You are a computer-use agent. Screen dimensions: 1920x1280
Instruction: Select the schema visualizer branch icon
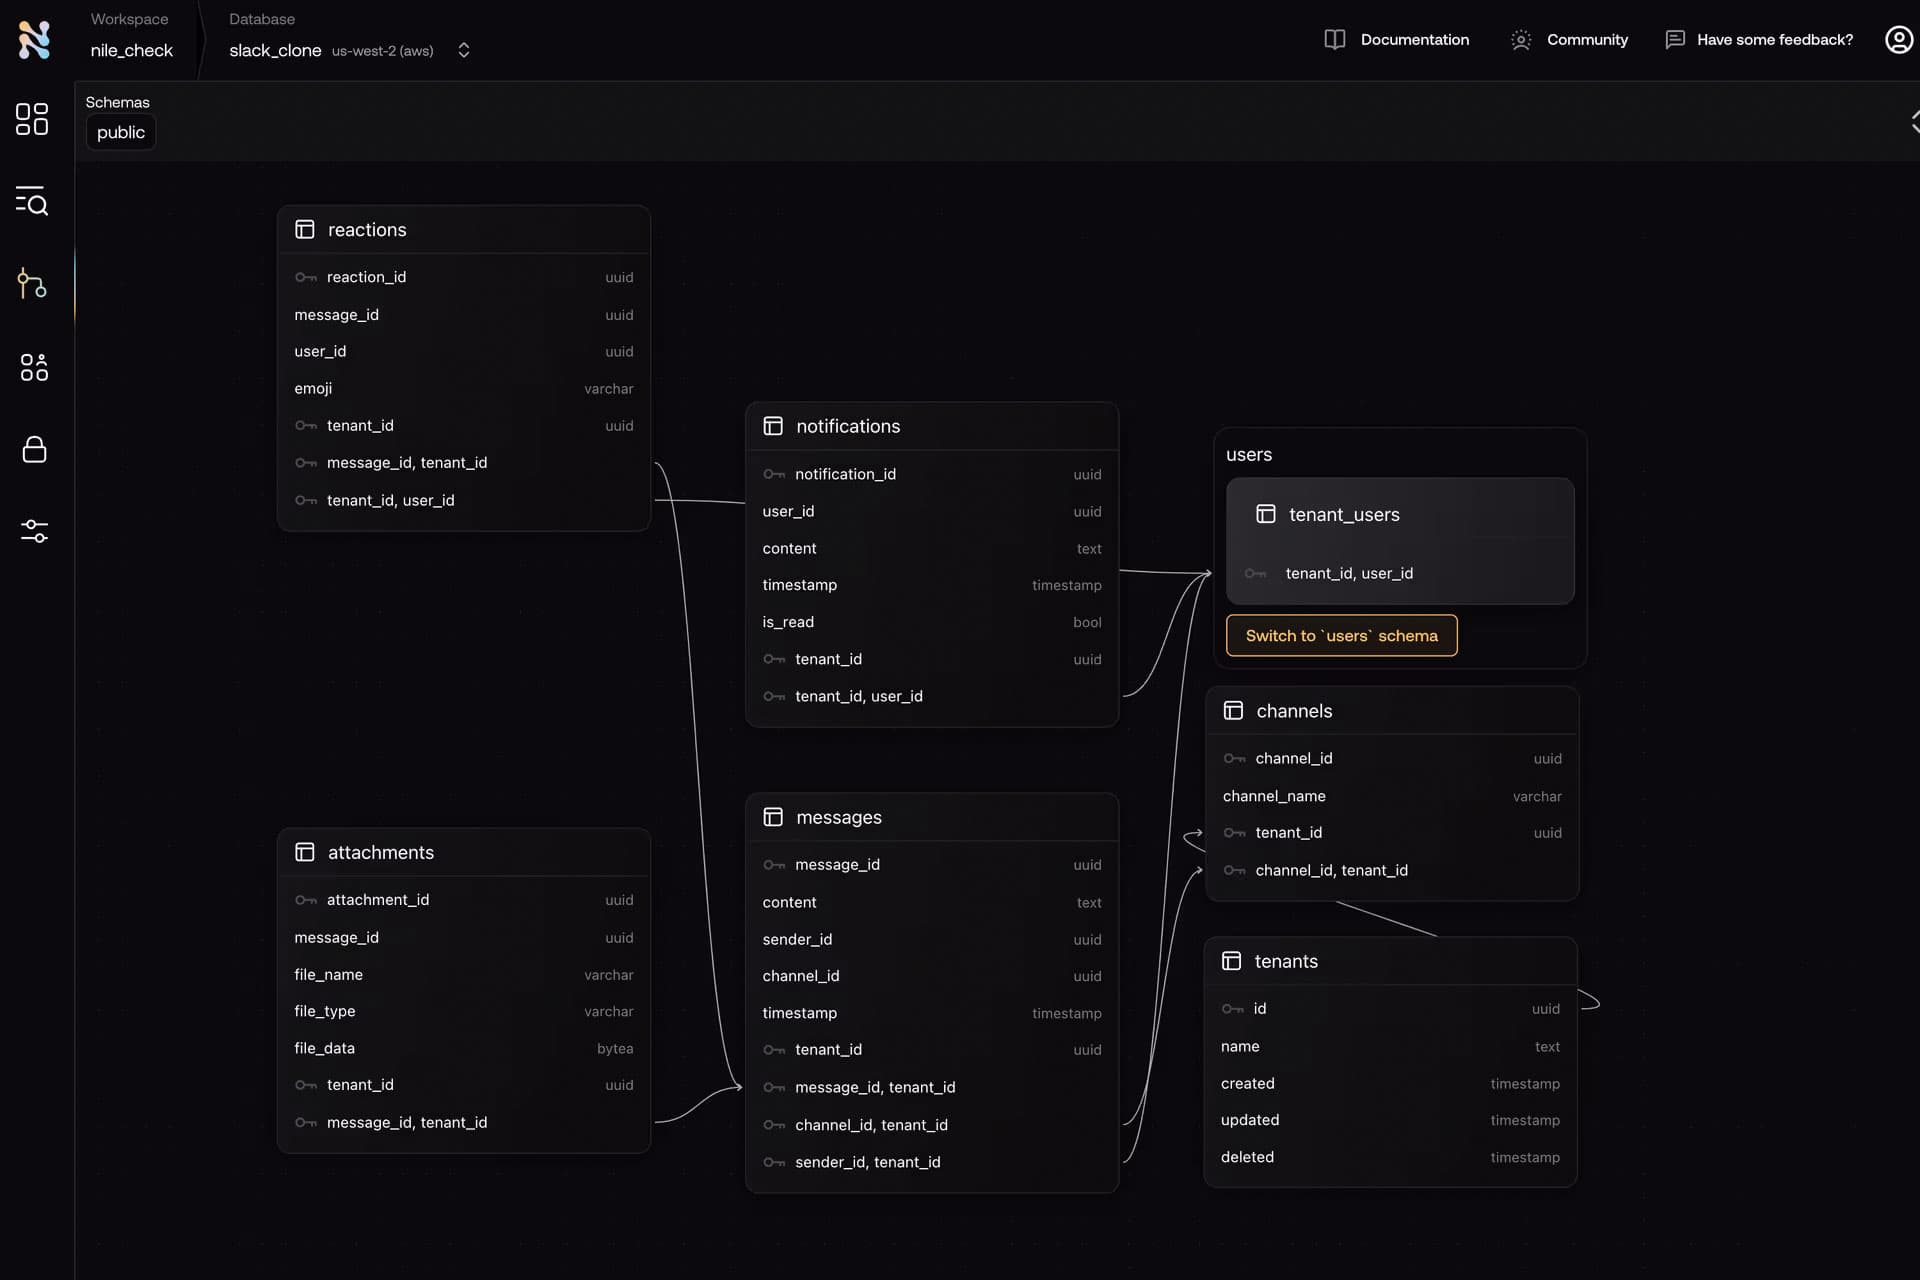click(32, 284)
